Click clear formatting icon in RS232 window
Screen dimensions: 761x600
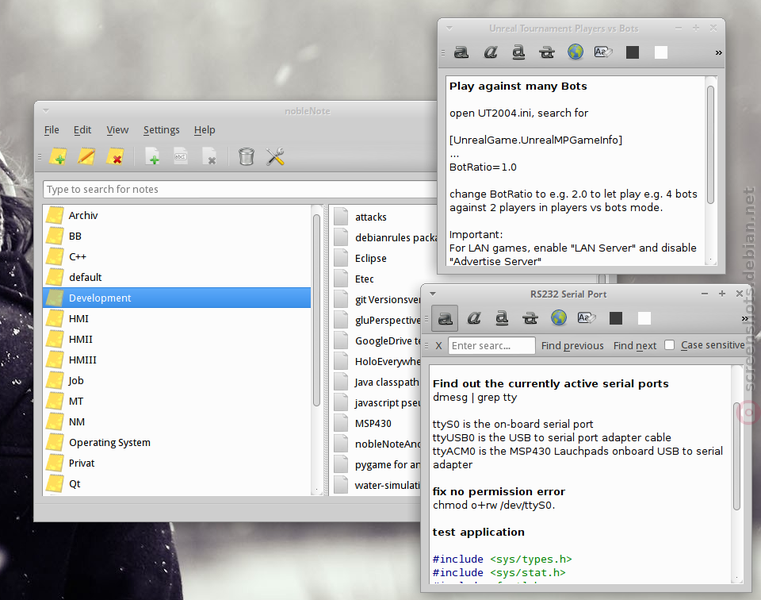click(x=587, y=318)
